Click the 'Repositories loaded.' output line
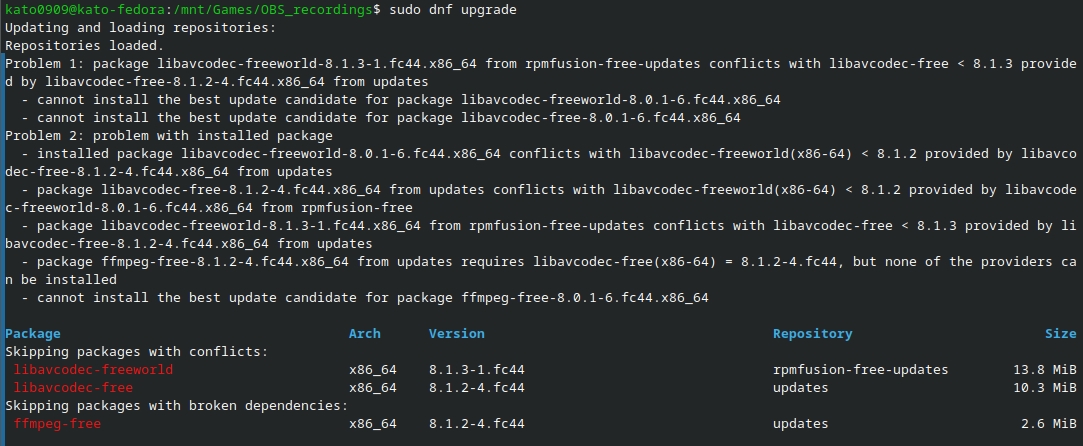 tap(85, 46)
